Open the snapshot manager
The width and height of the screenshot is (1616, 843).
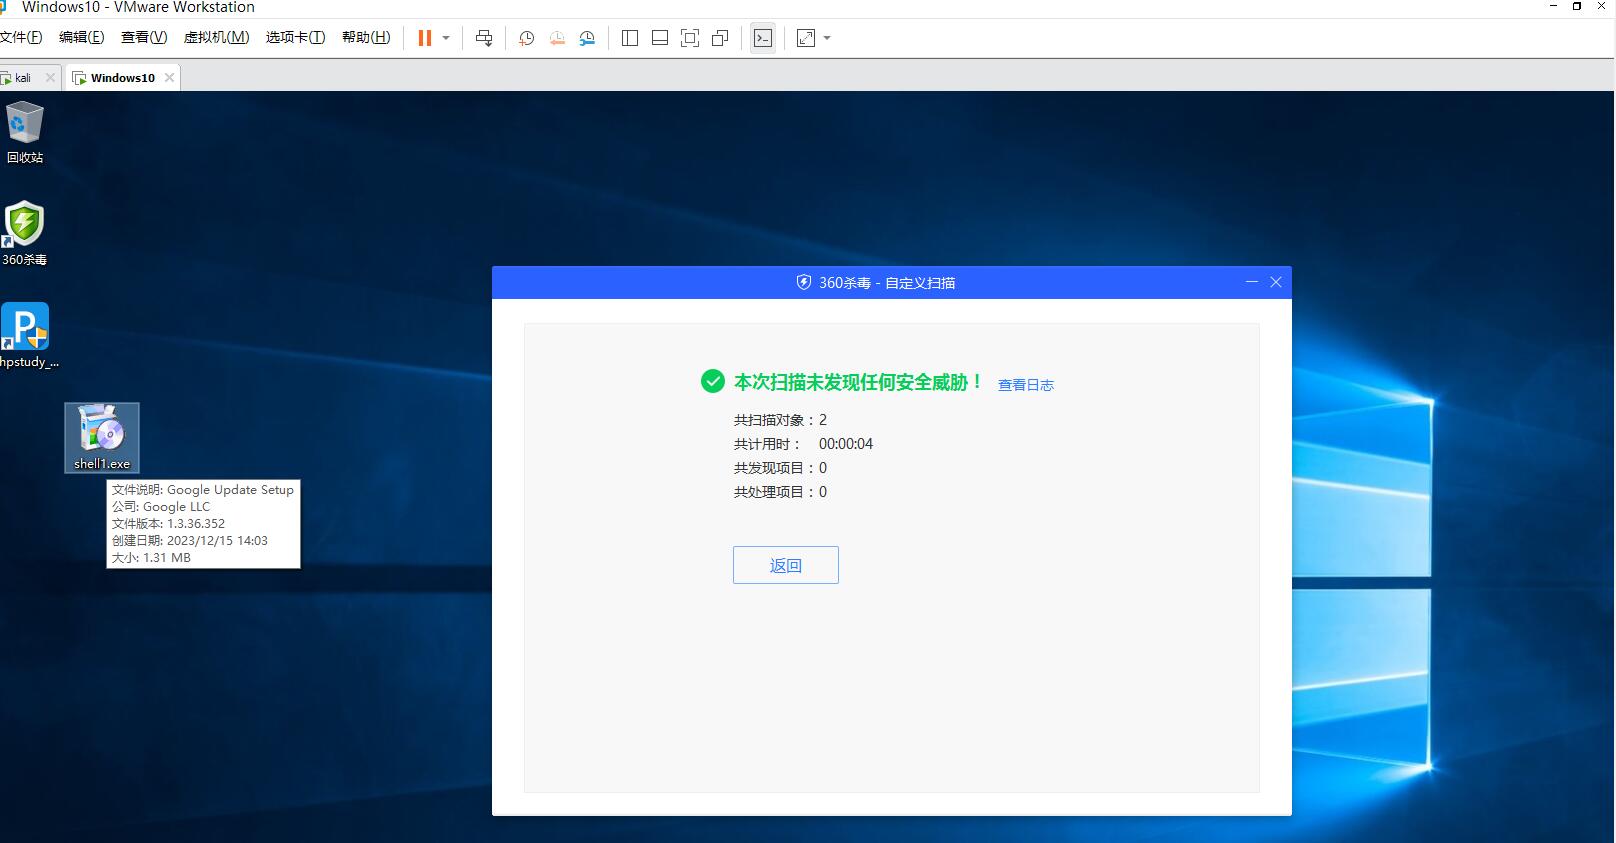pyautogui.click(x=587, y=38)
